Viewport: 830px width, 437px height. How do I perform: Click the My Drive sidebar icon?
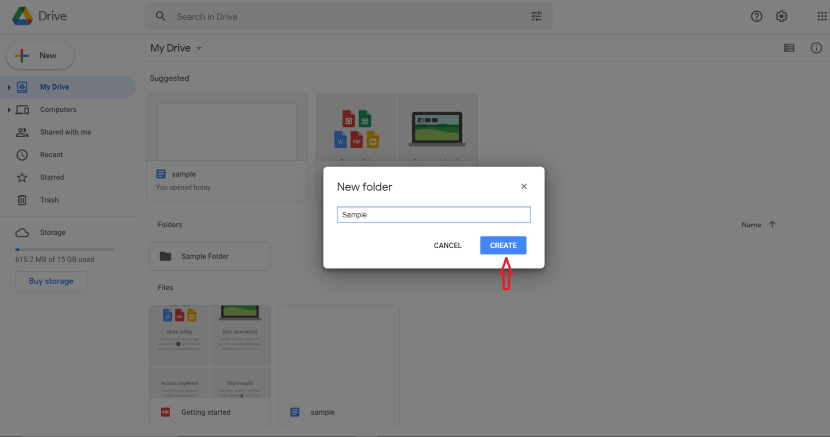click(x=22, y=87)
